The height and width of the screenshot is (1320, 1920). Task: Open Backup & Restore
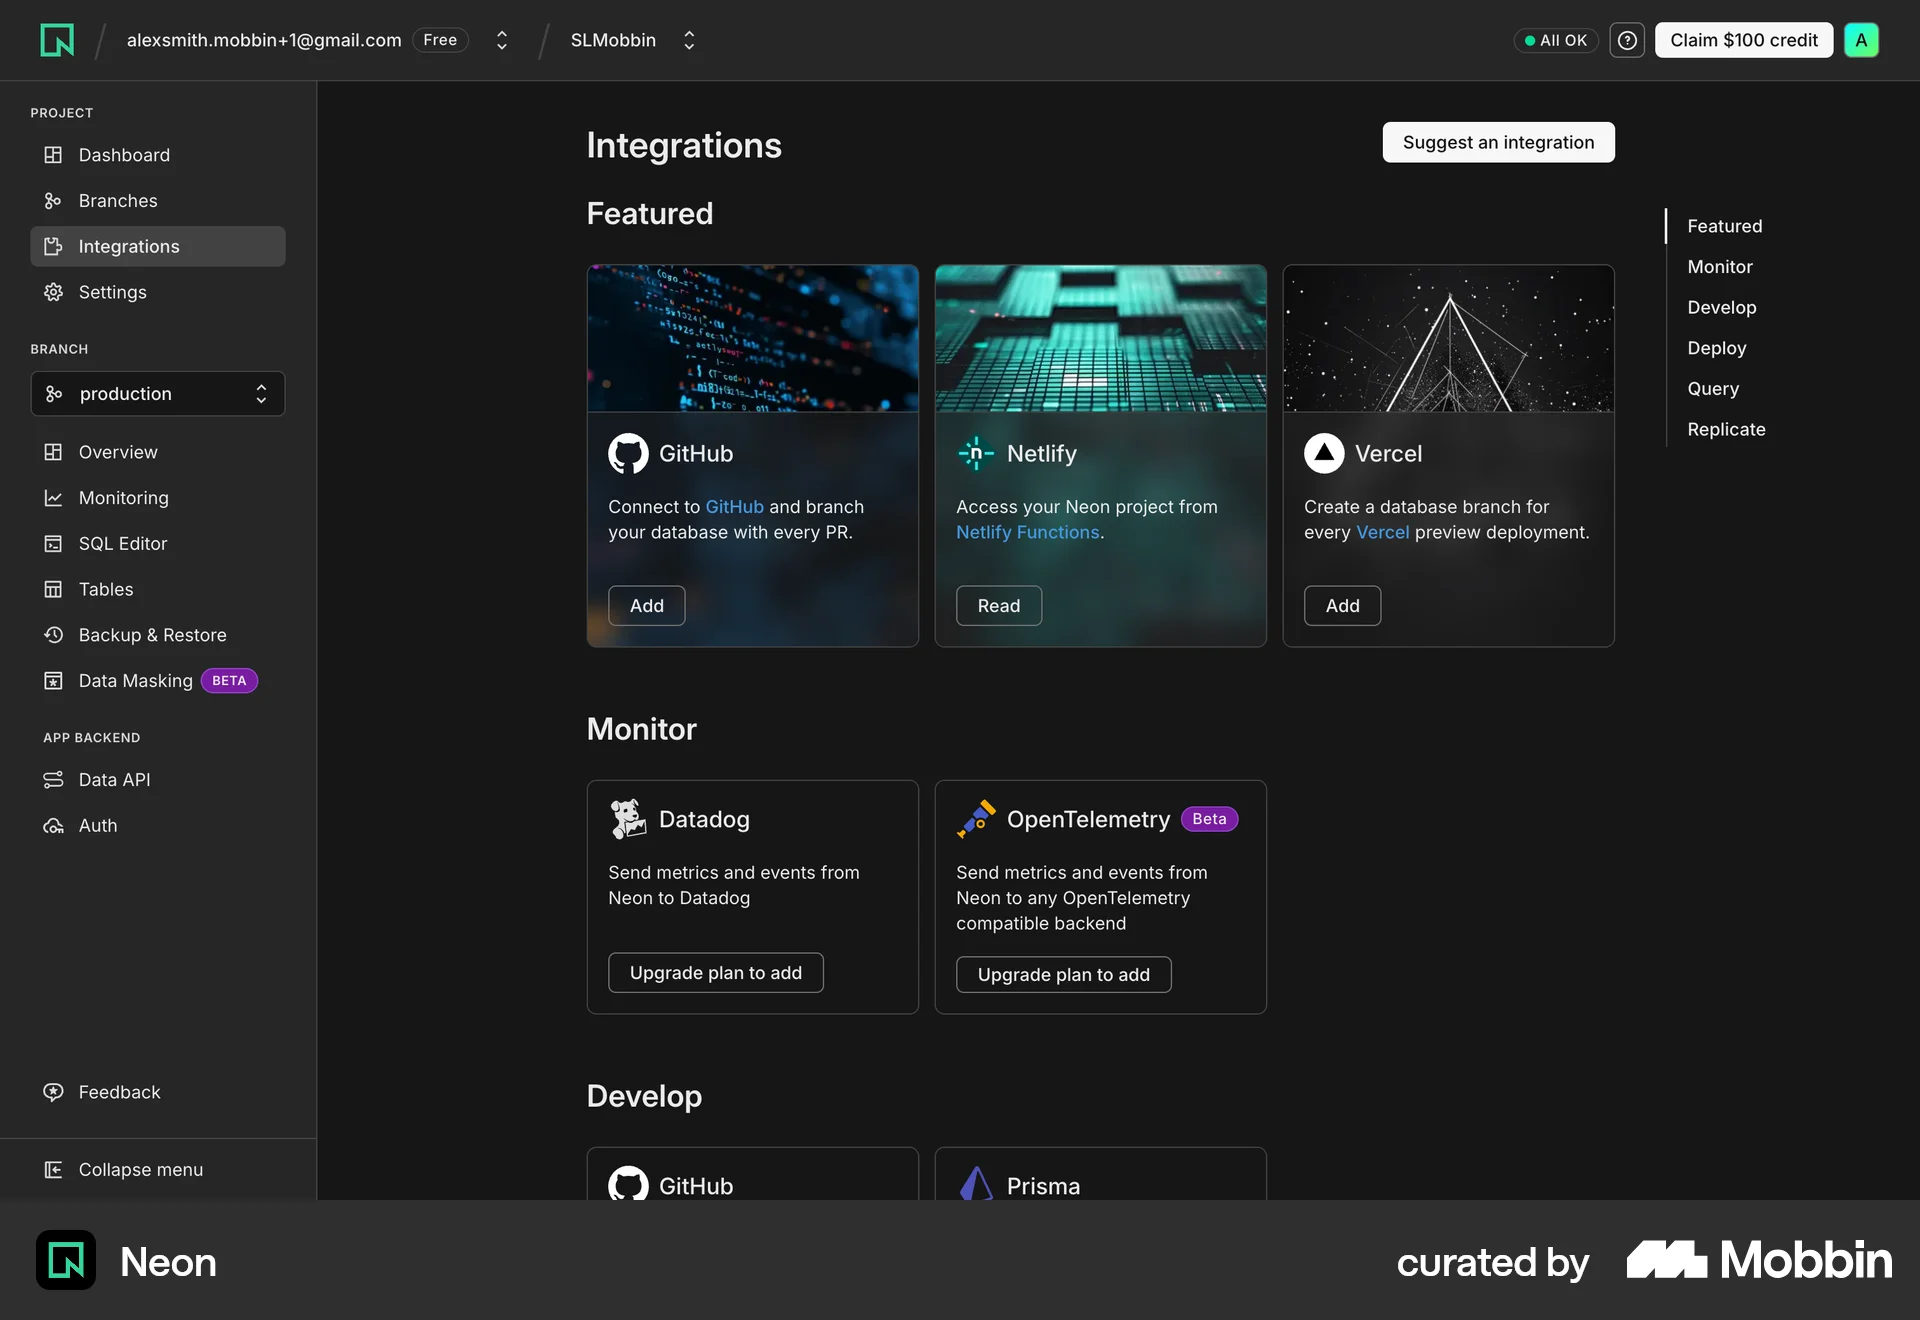(x=158, y=635)
